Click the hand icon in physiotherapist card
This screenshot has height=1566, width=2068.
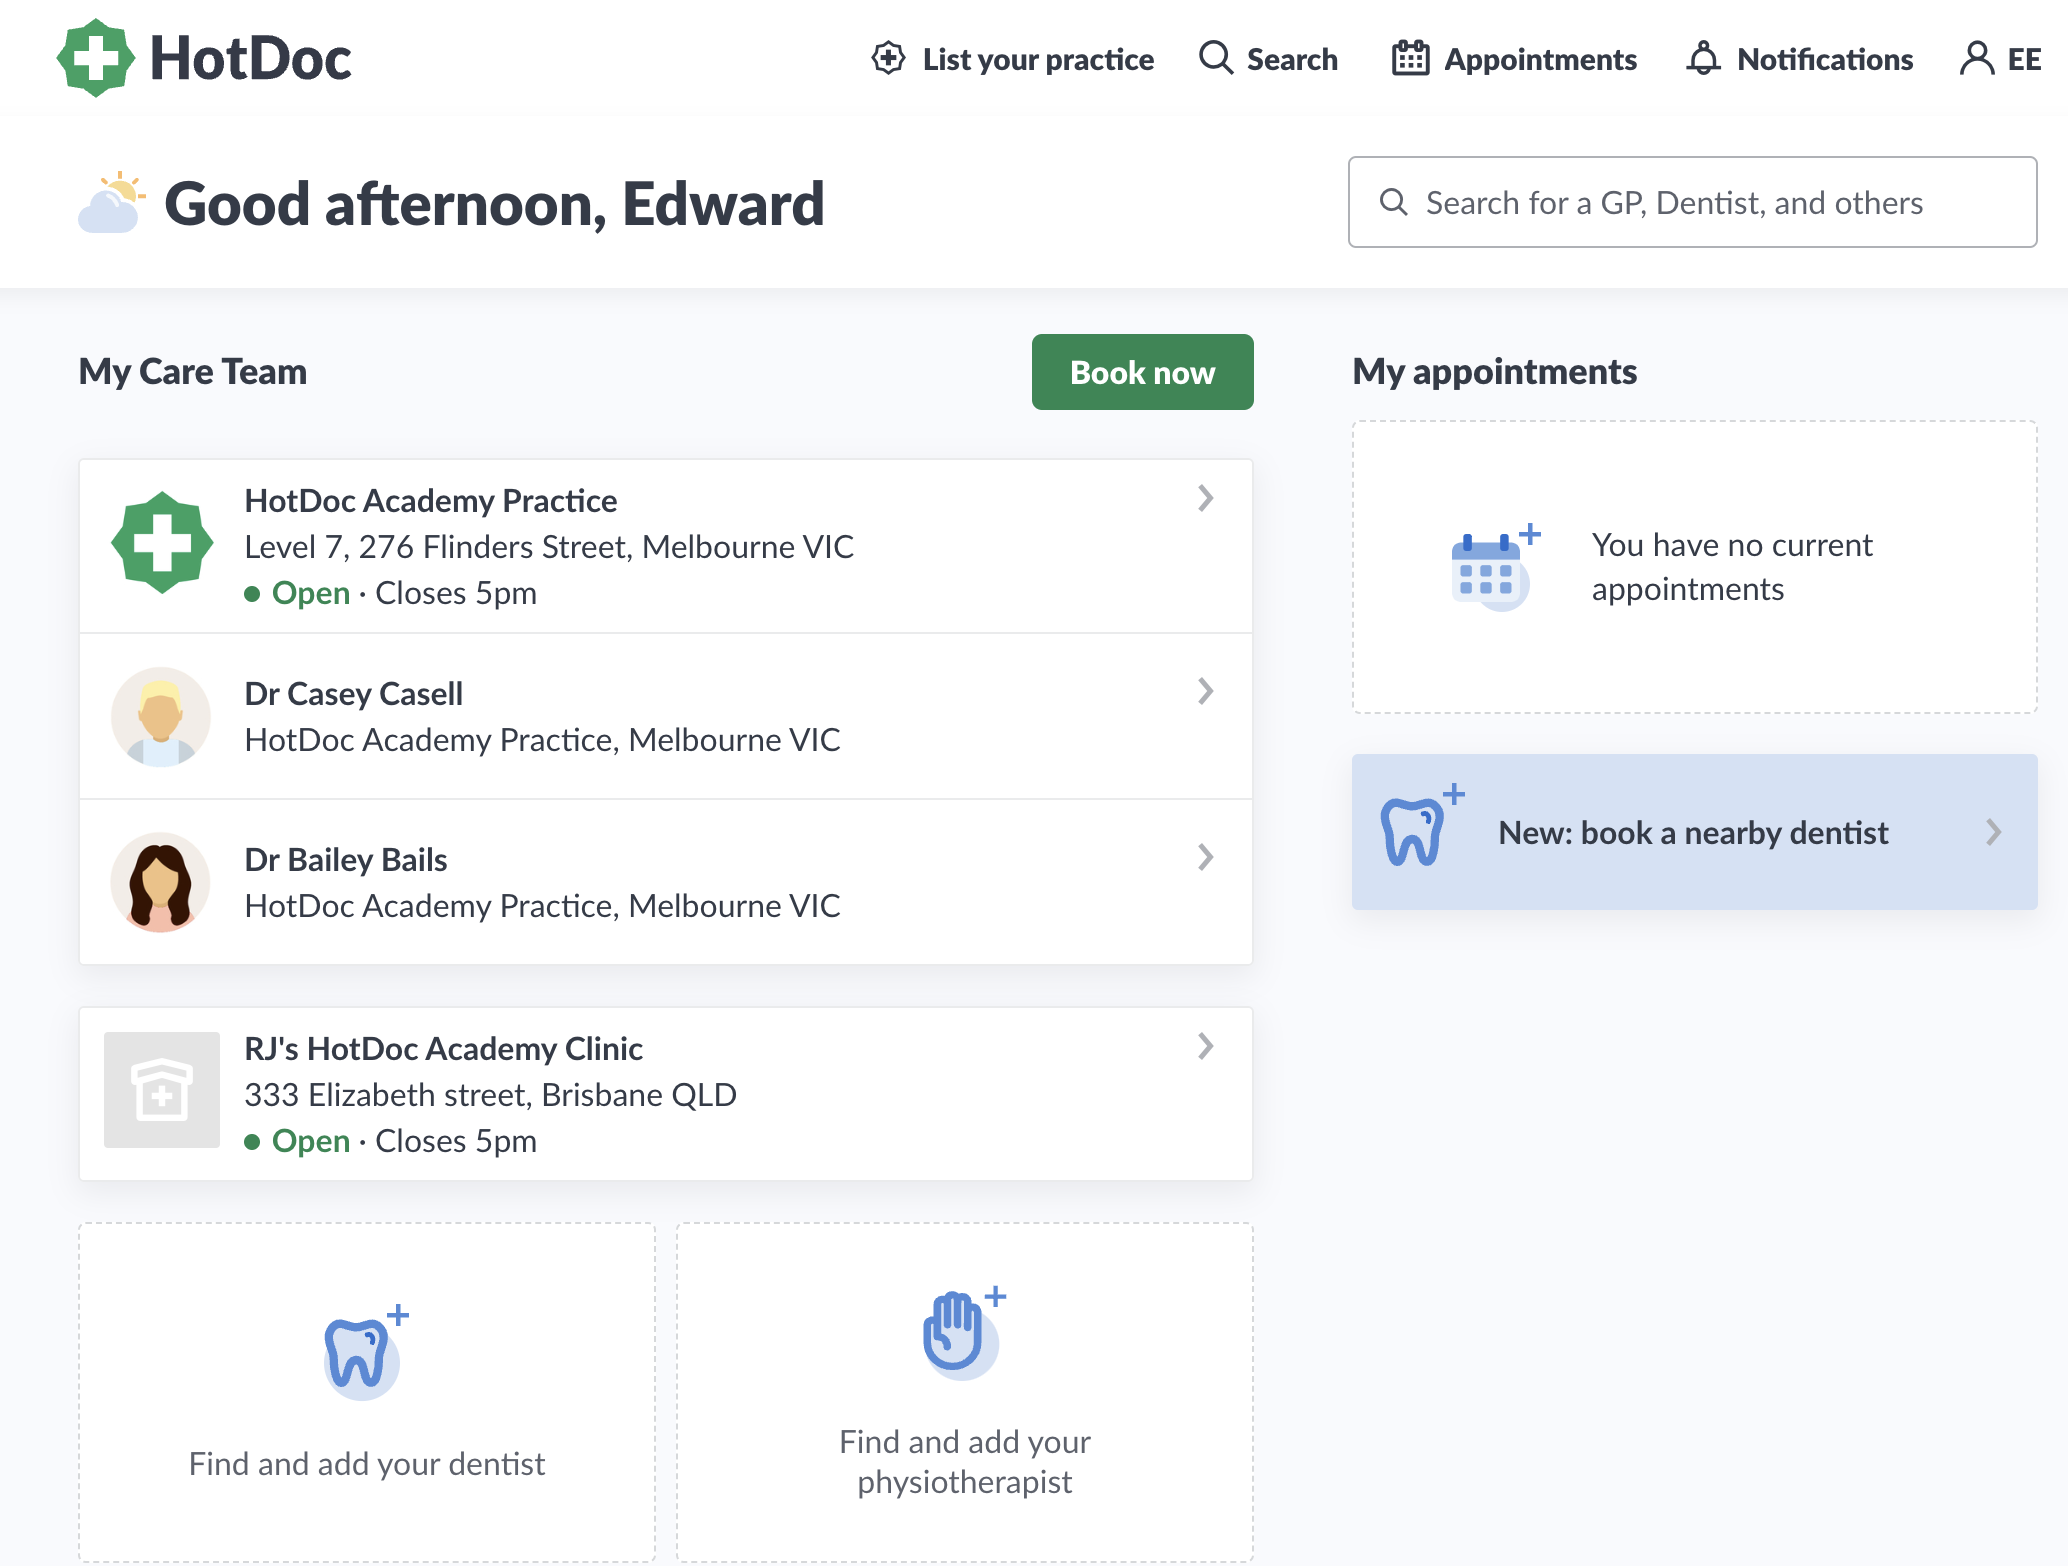coord(963,1332)
